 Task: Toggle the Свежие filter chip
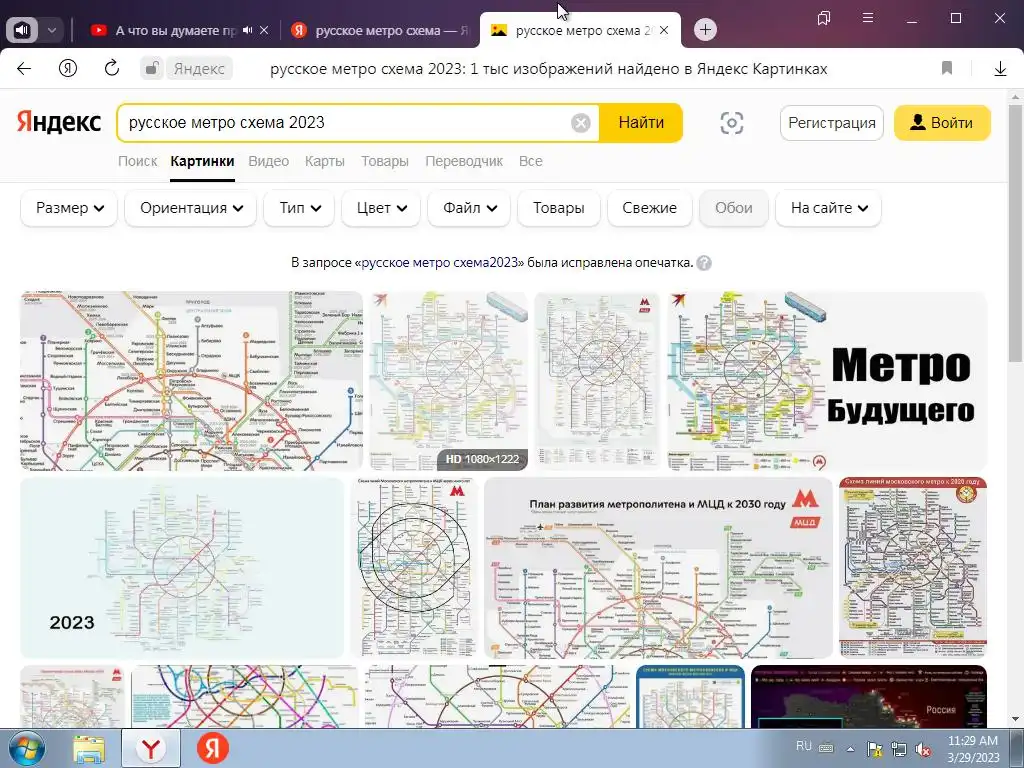tap(649, 208)
